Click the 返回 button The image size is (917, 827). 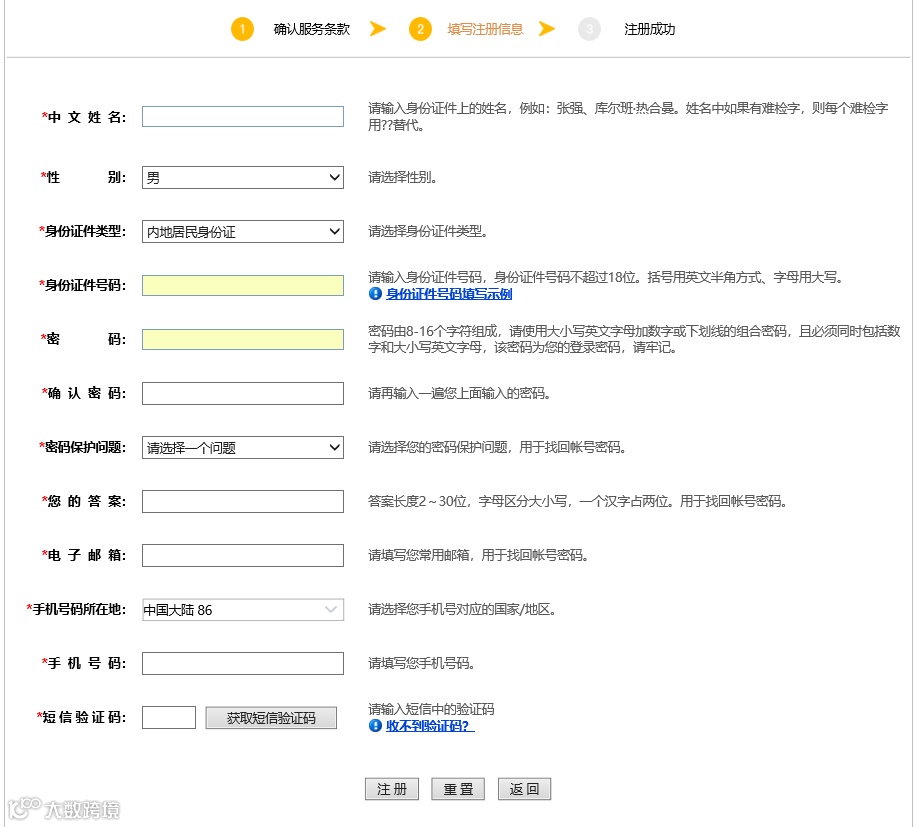coord(524,789)
